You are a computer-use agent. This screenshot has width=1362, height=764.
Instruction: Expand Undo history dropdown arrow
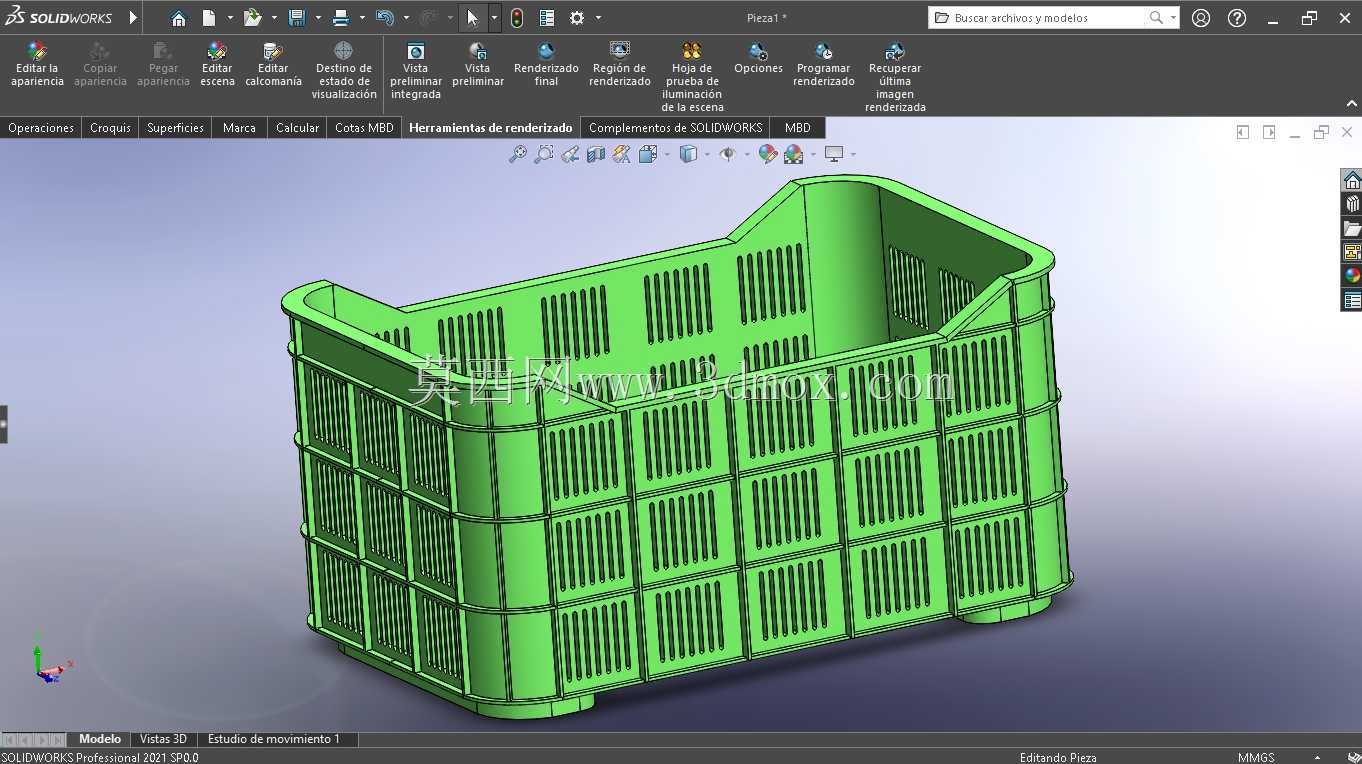(x=406, y=18)
